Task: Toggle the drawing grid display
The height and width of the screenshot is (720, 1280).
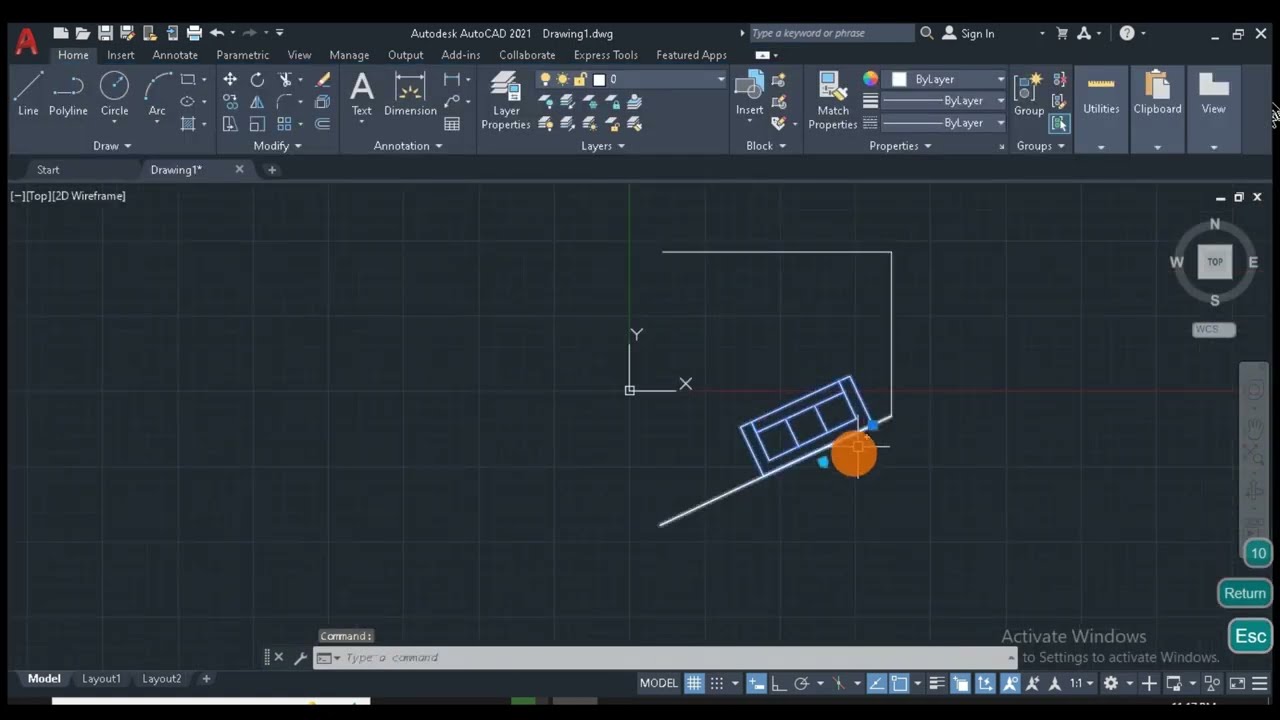Action: pos(692,684)
